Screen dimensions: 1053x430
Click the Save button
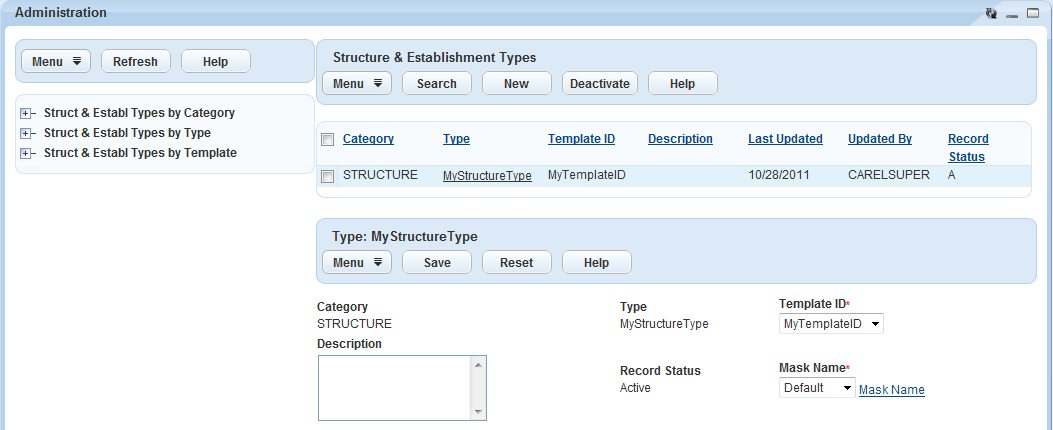(x=437, y=263)
